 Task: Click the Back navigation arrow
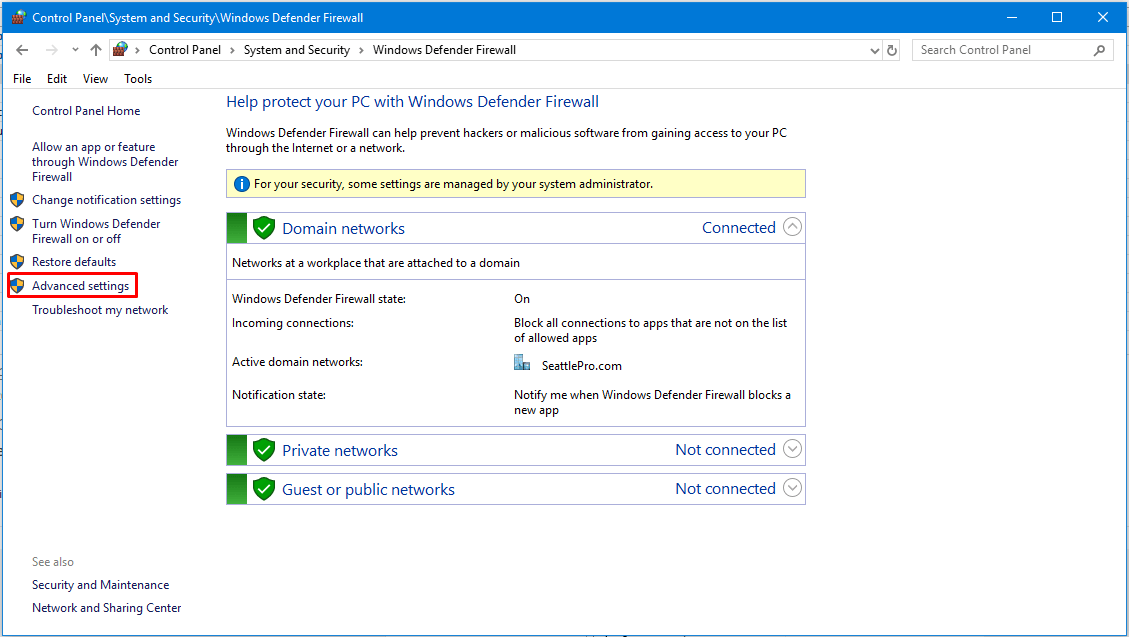click(22, 50)
